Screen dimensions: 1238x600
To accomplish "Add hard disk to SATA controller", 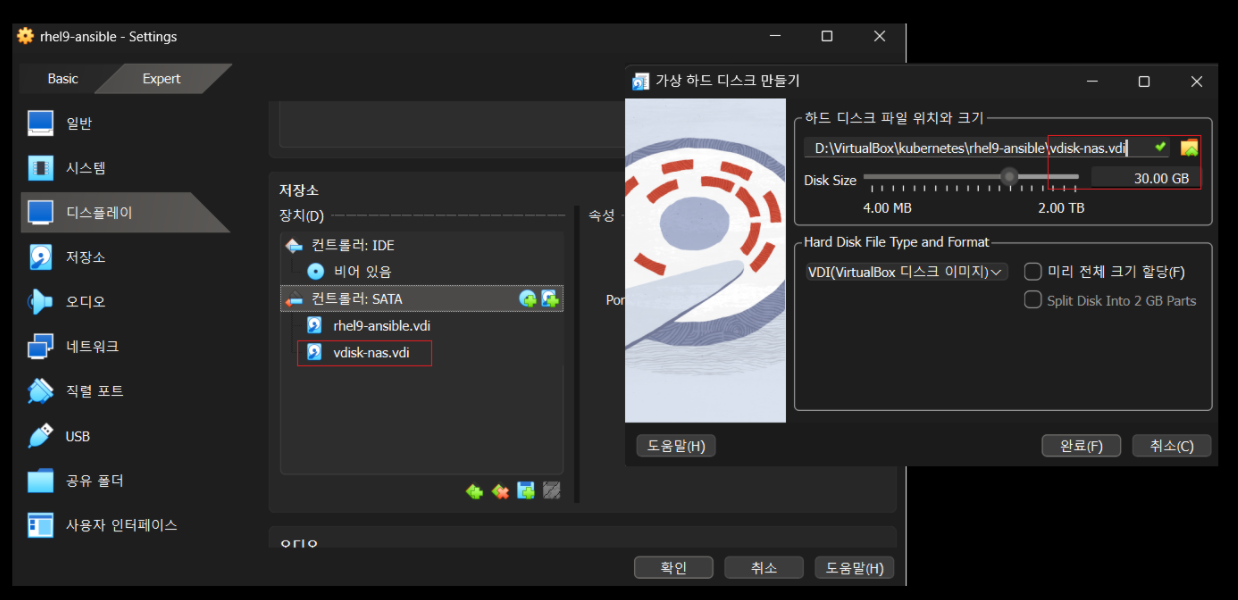I will pos(549,299).
